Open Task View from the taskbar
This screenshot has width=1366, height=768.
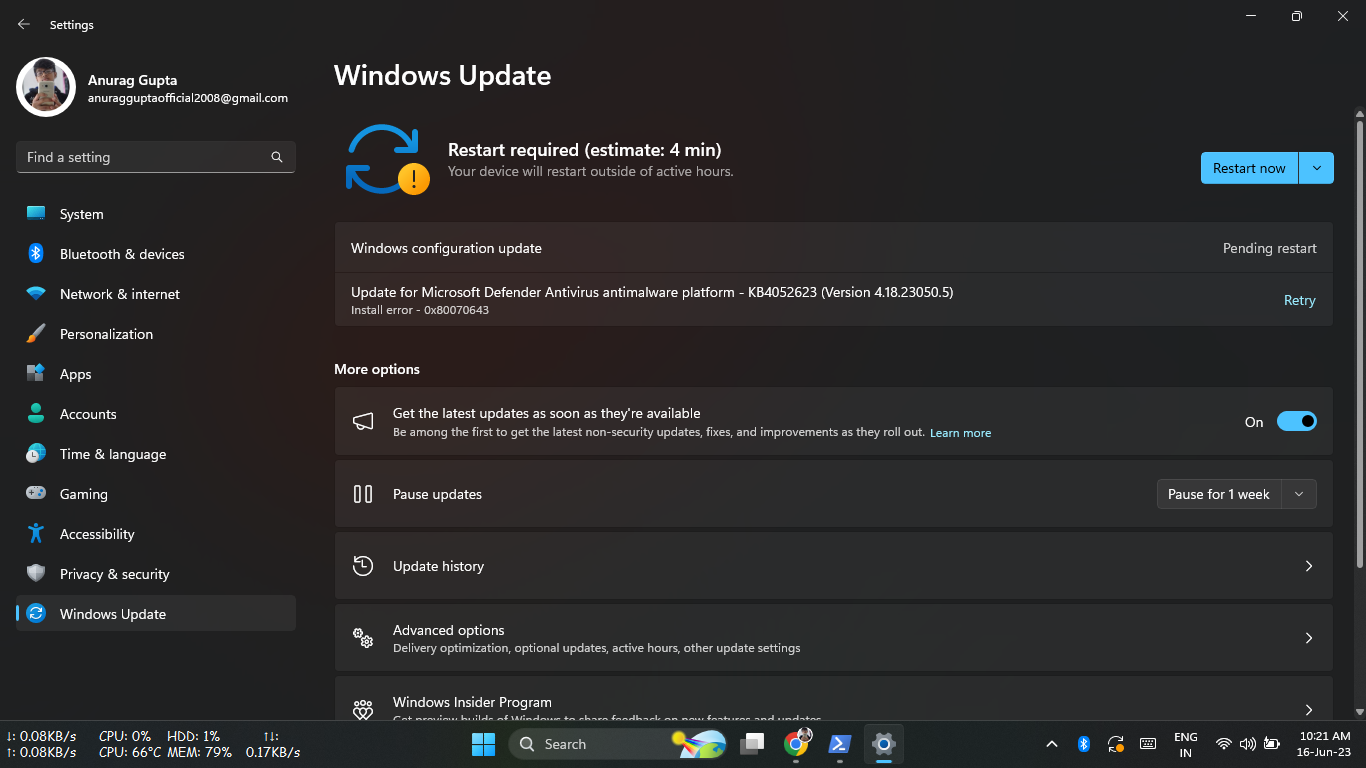click(752, 744)
